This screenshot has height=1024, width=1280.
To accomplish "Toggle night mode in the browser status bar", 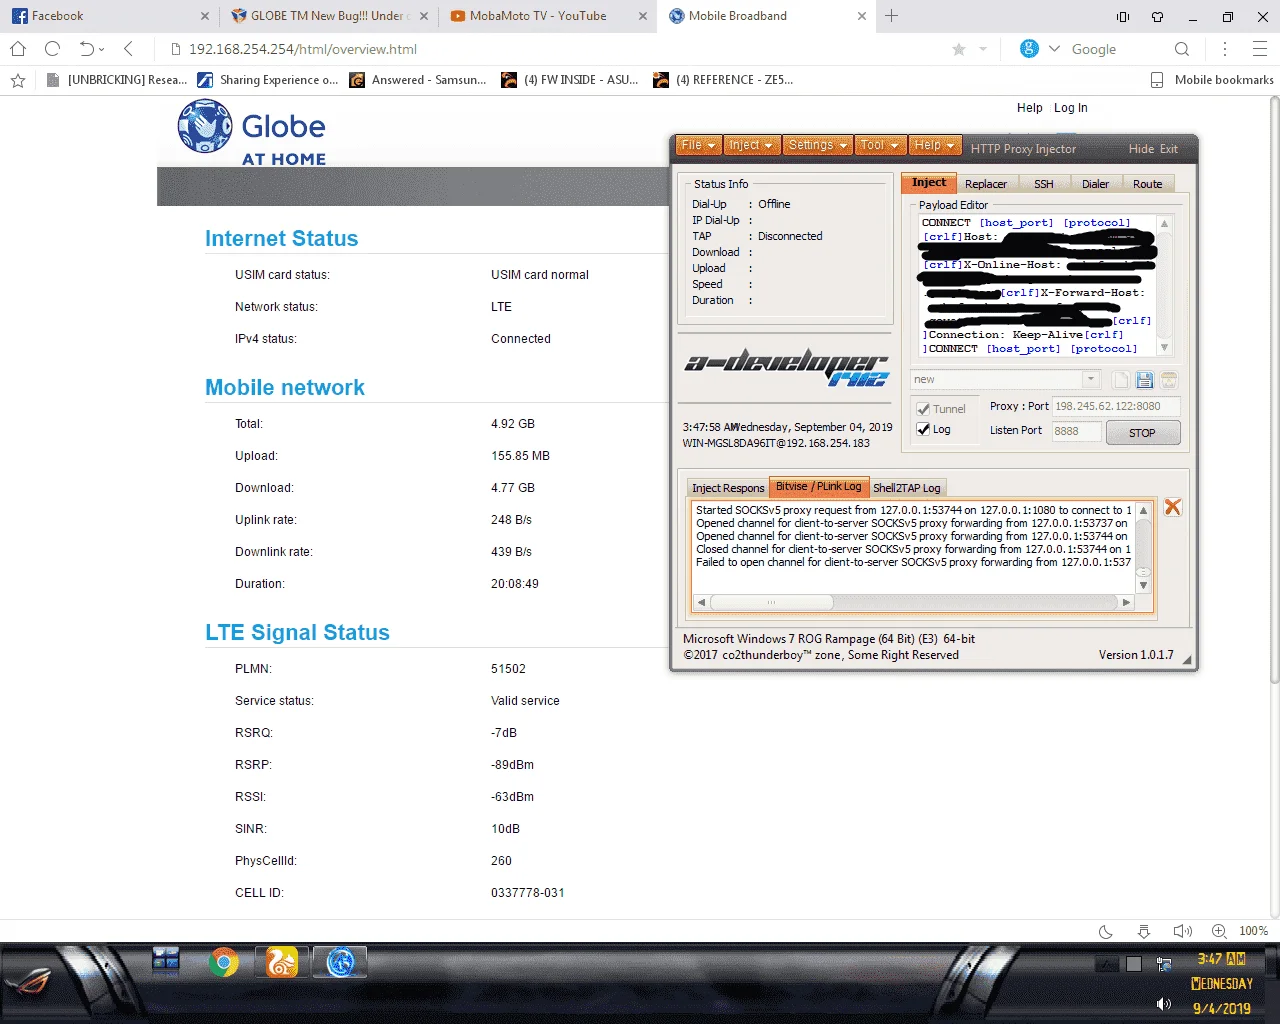I will click(1106, 931).
